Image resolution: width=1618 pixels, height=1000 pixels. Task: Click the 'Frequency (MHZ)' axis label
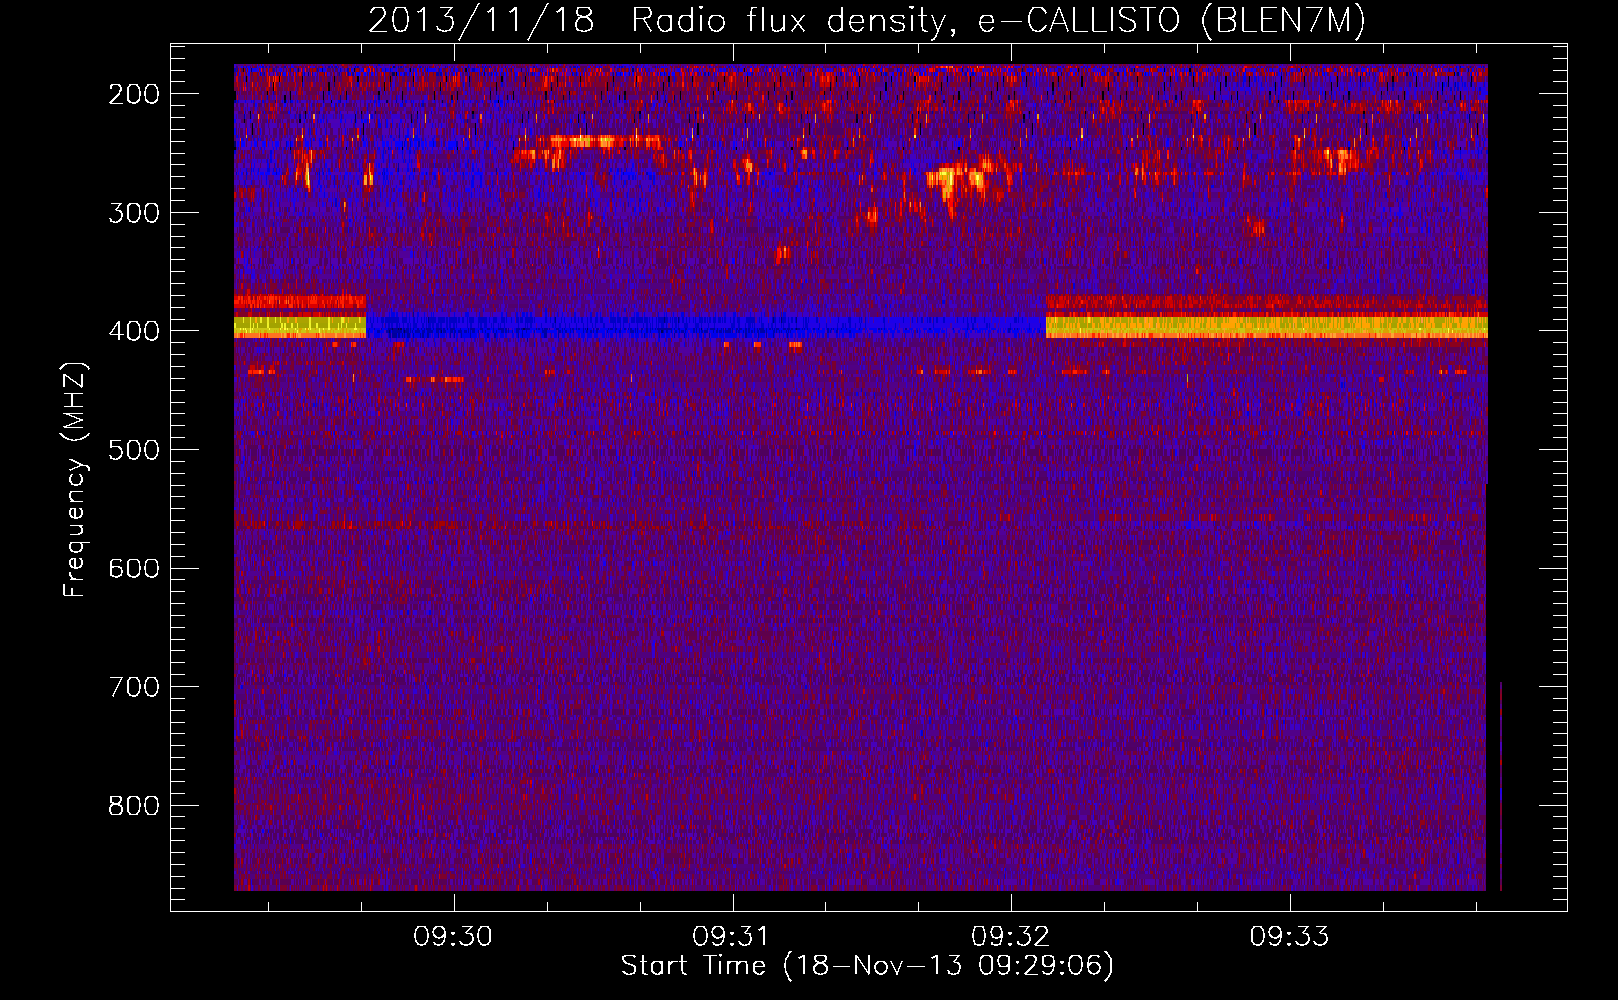point(75,479)
